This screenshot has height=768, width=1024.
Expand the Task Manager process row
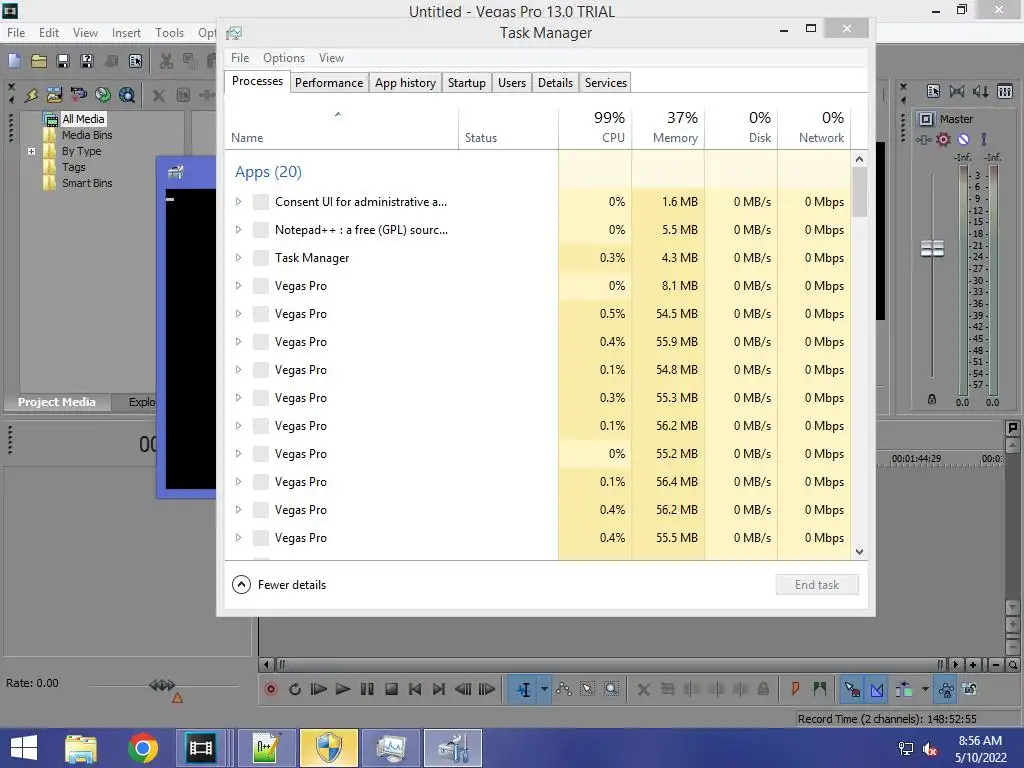[x=238, y=257]
